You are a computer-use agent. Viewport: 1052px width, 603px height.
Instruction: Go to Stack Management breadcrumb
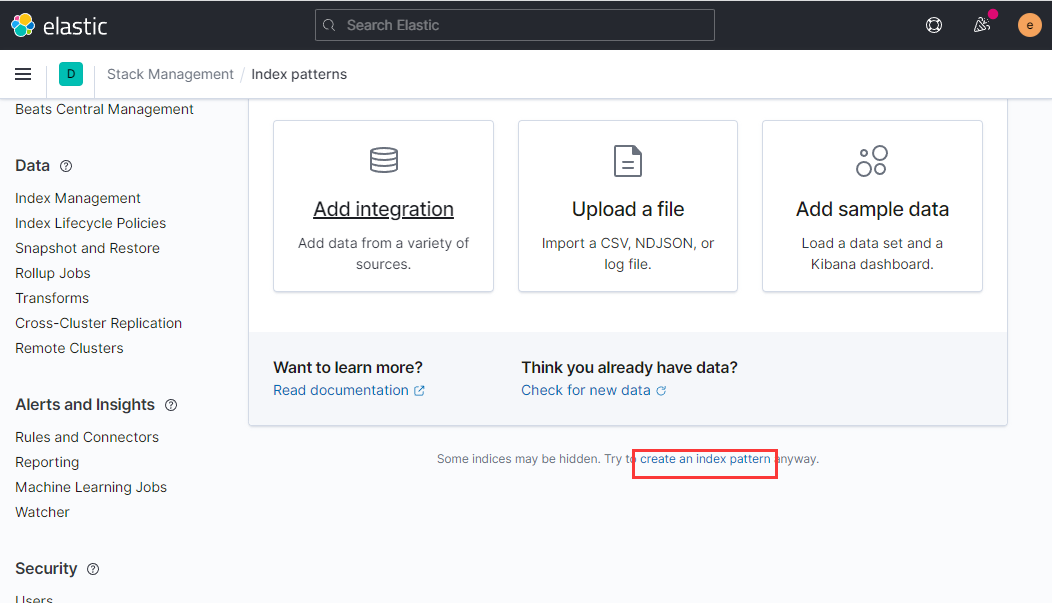(x=170, y=74)
